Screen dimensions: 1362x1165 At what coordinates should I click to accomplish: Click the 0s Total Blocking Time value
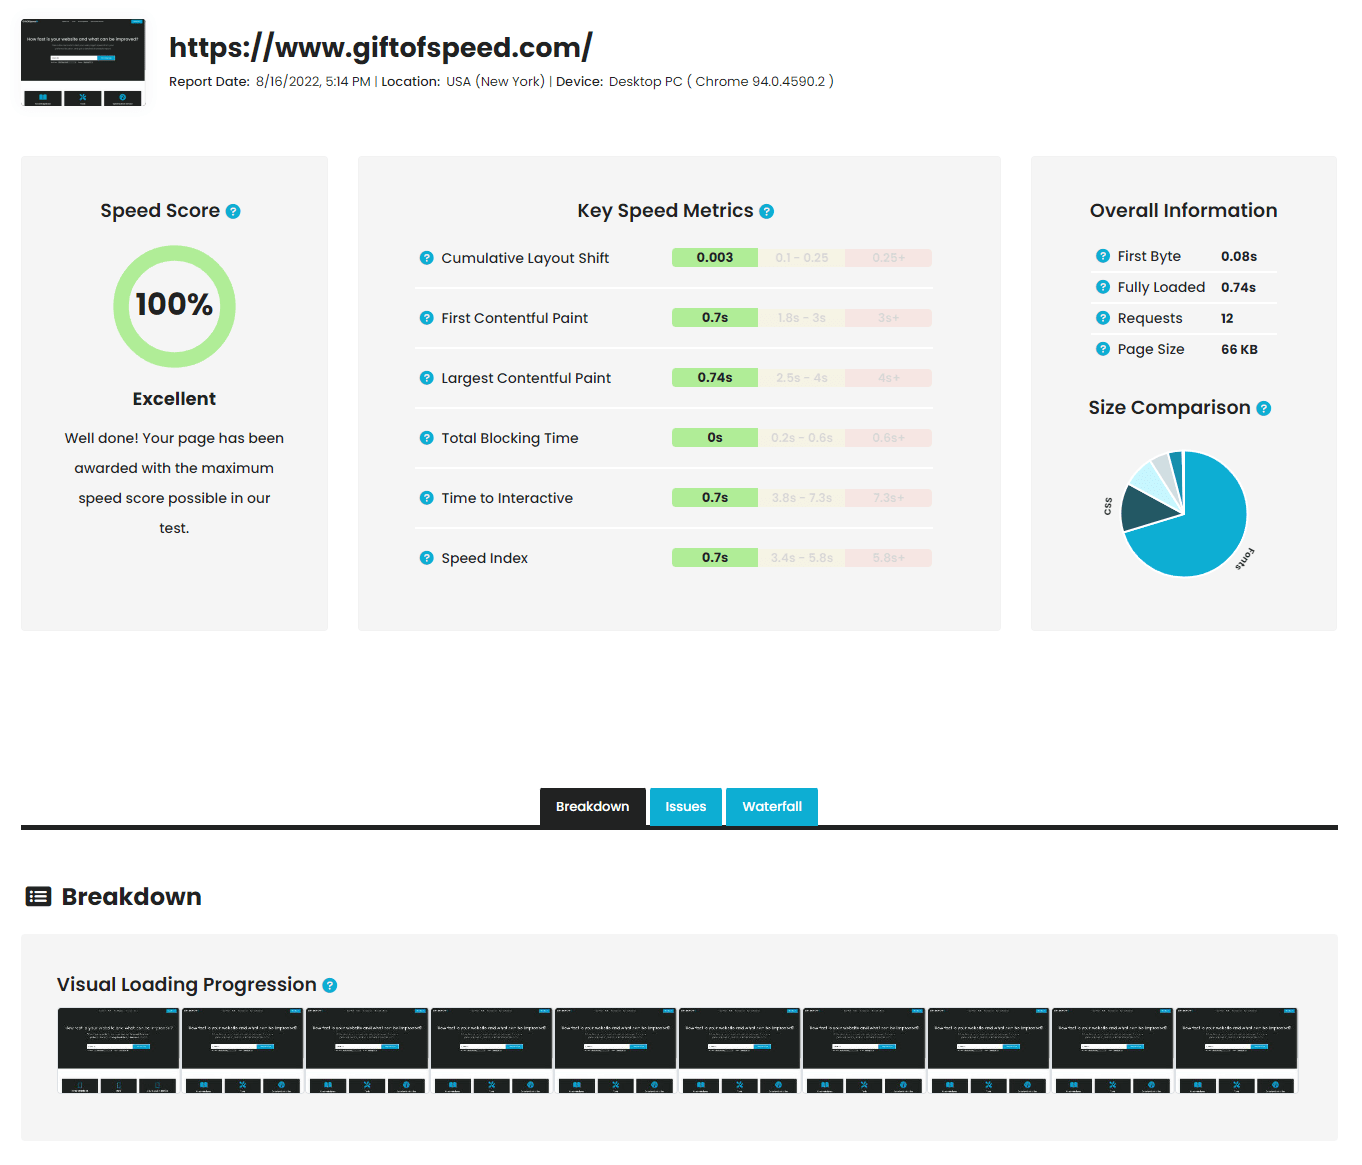pyautogui.click(x=715, y=438)
